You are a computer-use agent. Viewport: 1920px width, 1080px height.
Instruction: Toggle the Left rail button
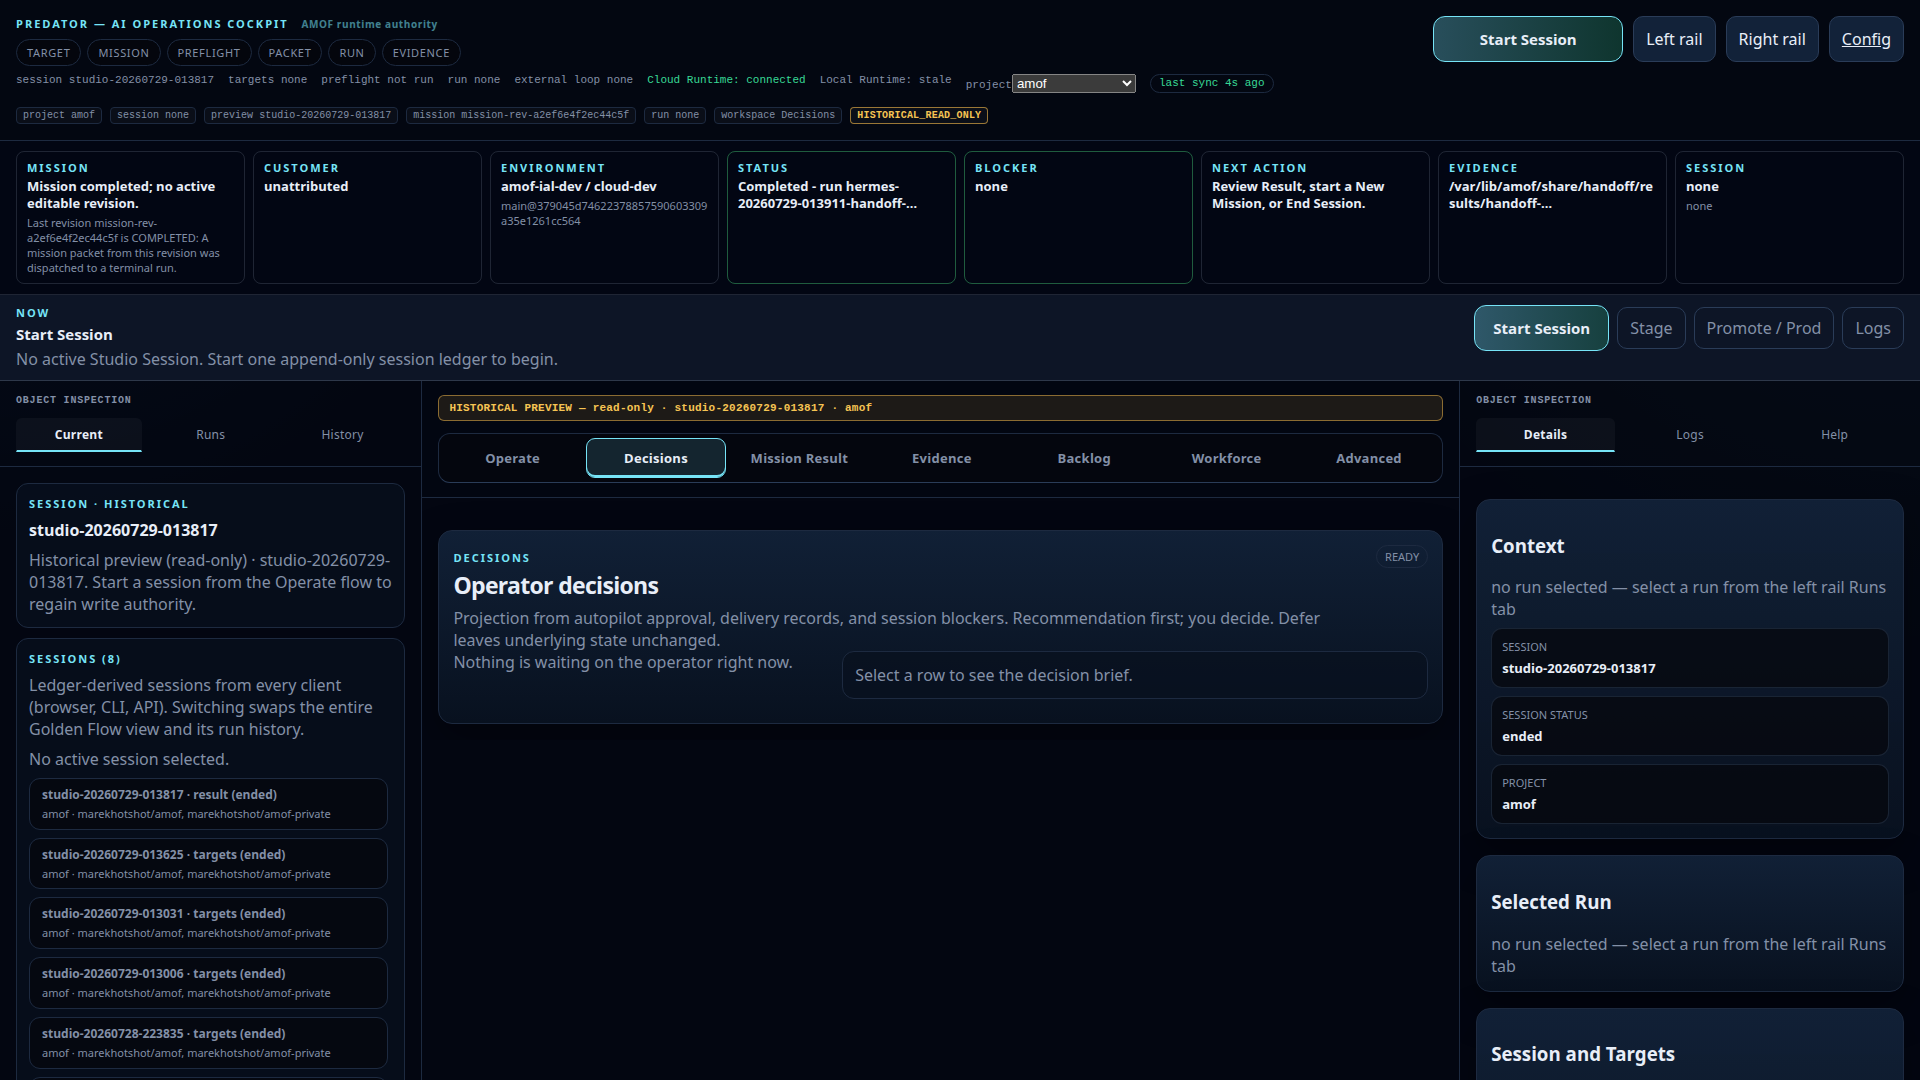pyautogui.click(x=1674, y=39)
